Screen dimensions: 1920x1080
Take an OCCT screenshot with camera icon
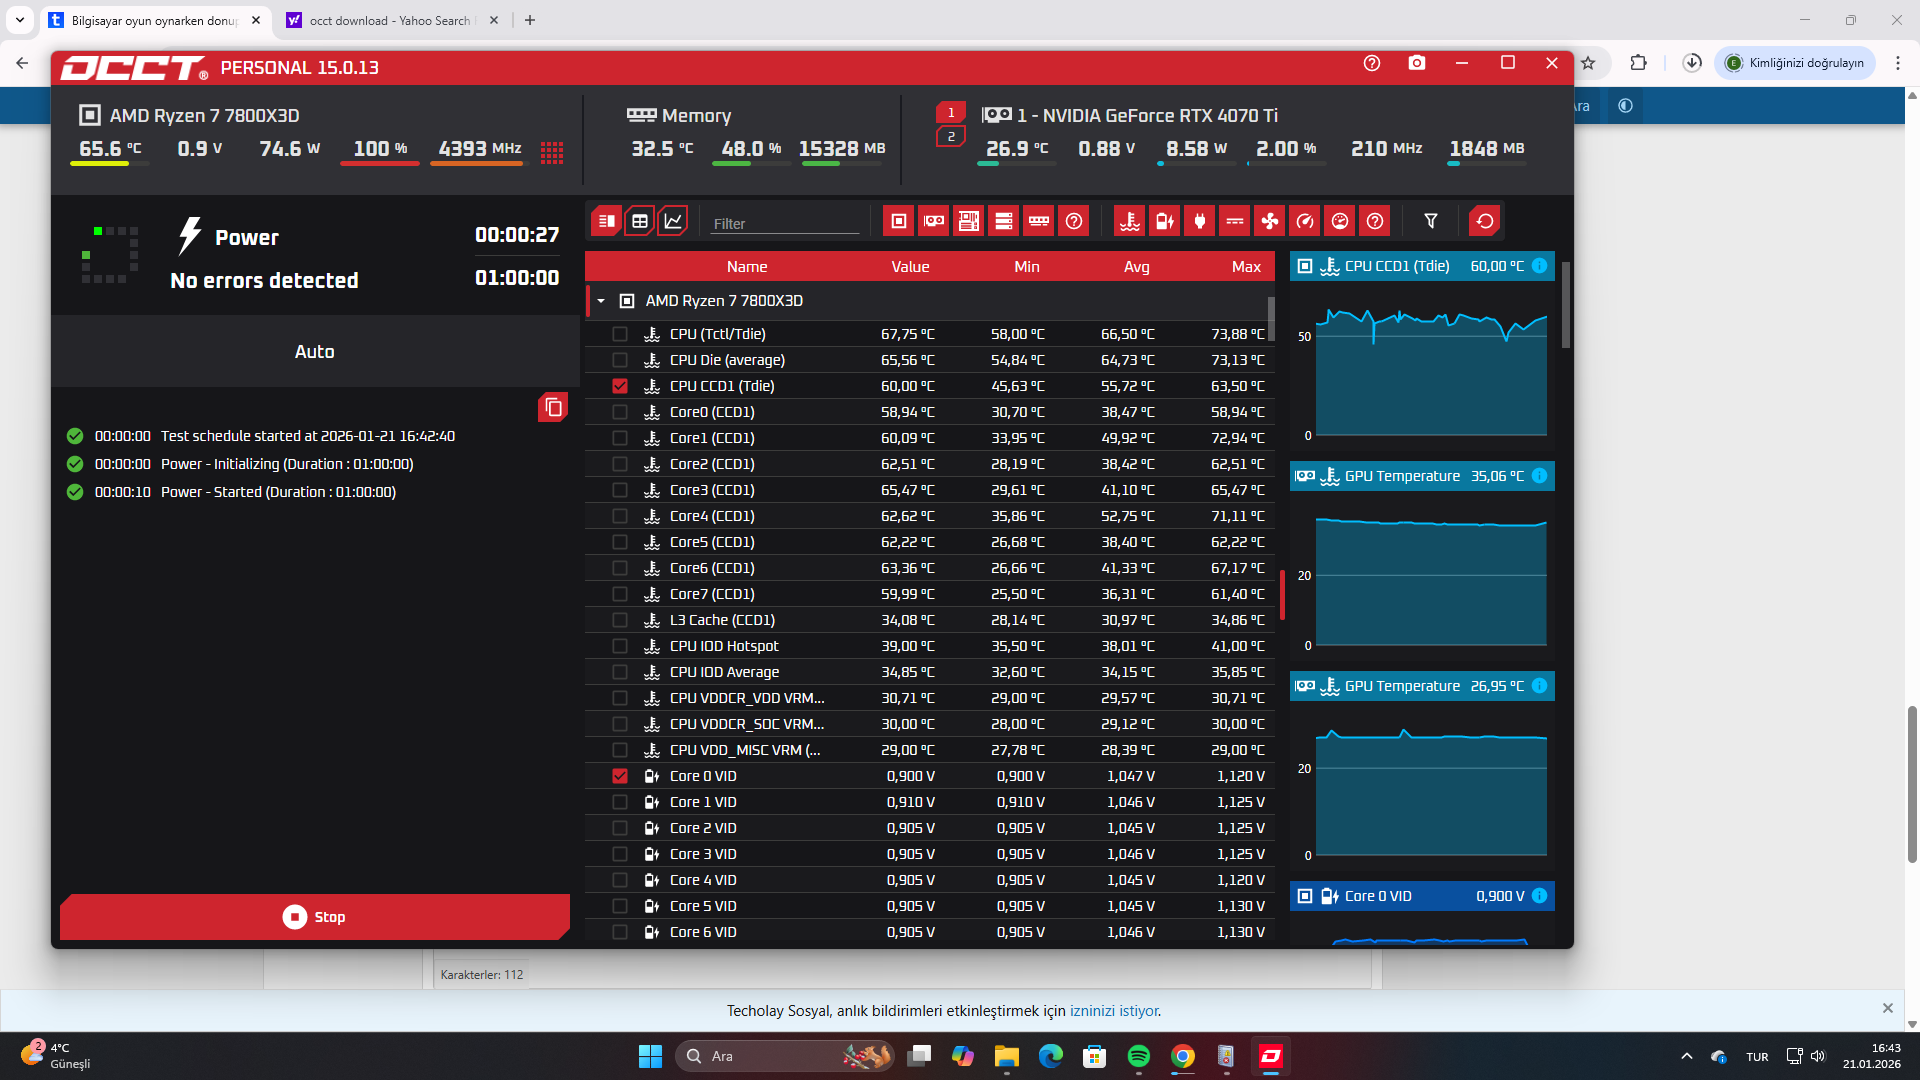(x=1417, y=63)
